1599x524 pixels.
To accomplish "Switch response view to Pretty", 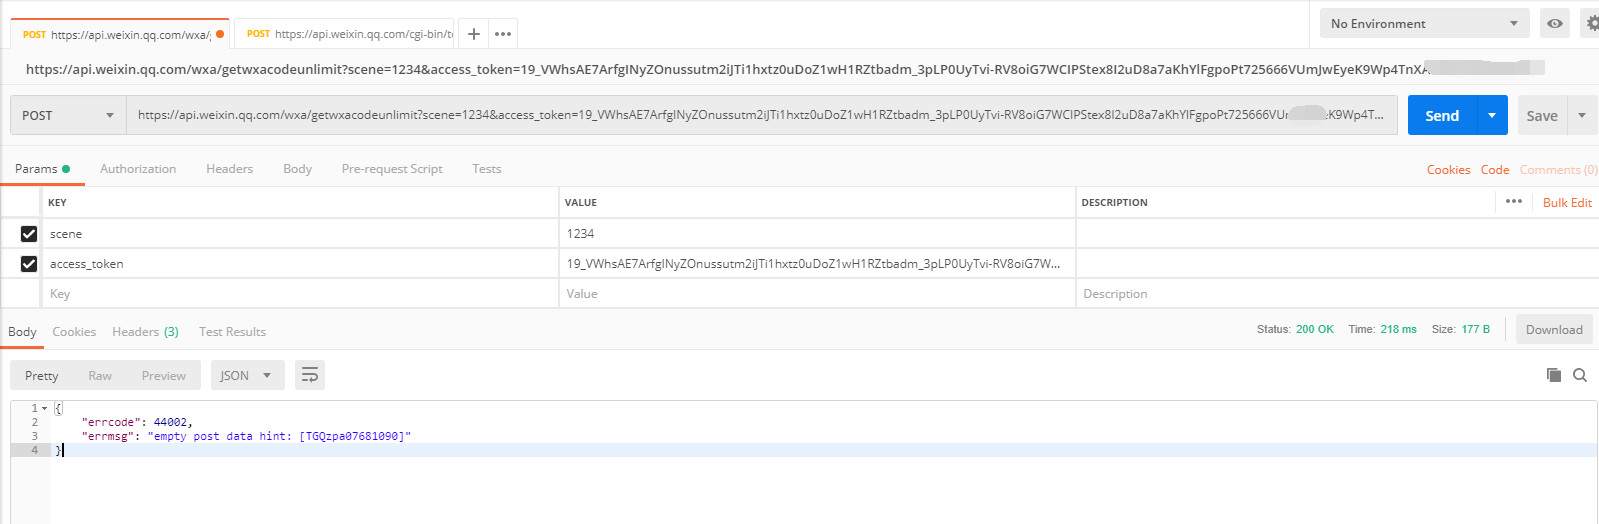I will [x=41, y=375].
